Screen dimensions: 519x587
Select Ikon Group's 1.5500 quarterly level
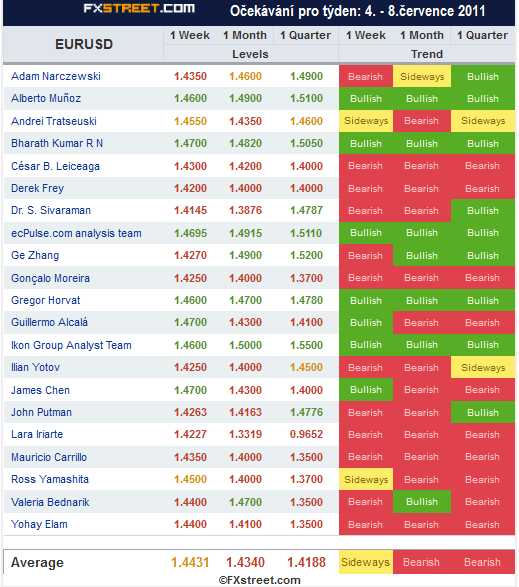tap(306, 345)
